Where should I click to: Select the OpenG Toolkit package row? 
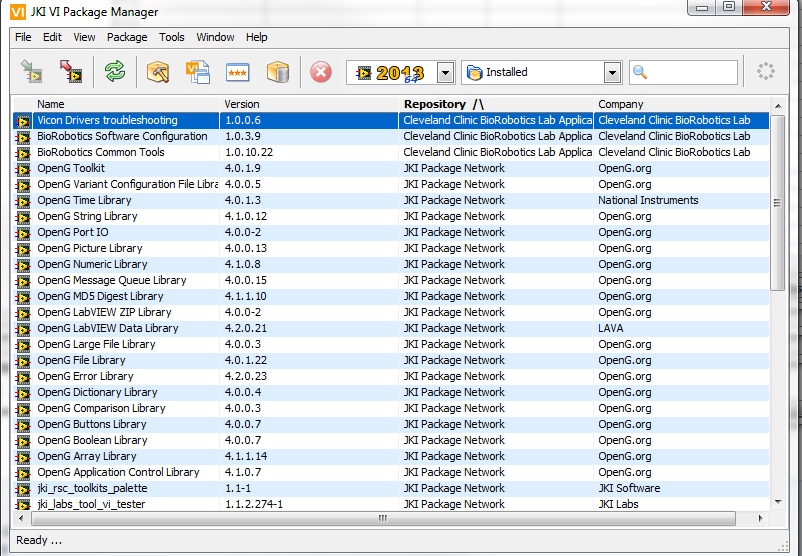[71, 168]
